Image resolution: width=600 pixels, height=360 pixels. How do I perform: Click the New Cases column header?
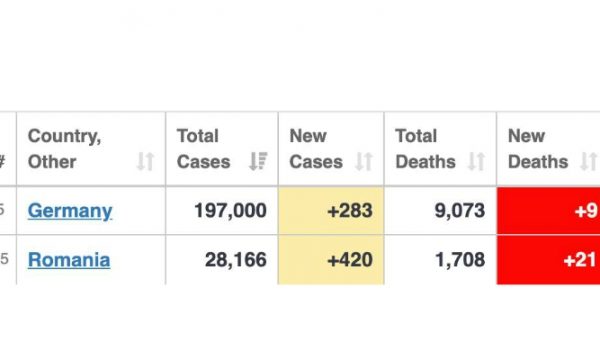point(331,149)
